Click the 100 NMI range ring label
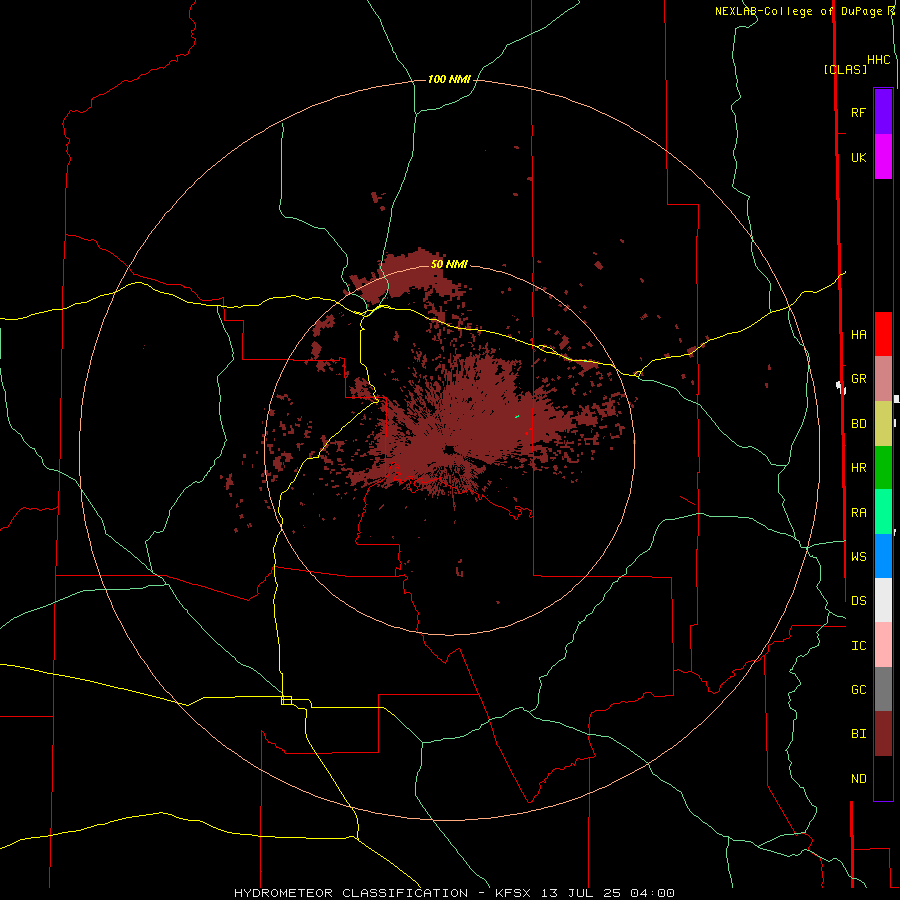 tap(449, 79)
